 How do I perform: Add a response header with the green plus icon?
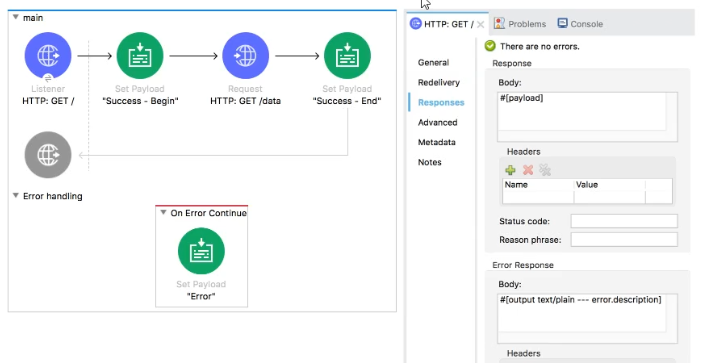point(510,170)
